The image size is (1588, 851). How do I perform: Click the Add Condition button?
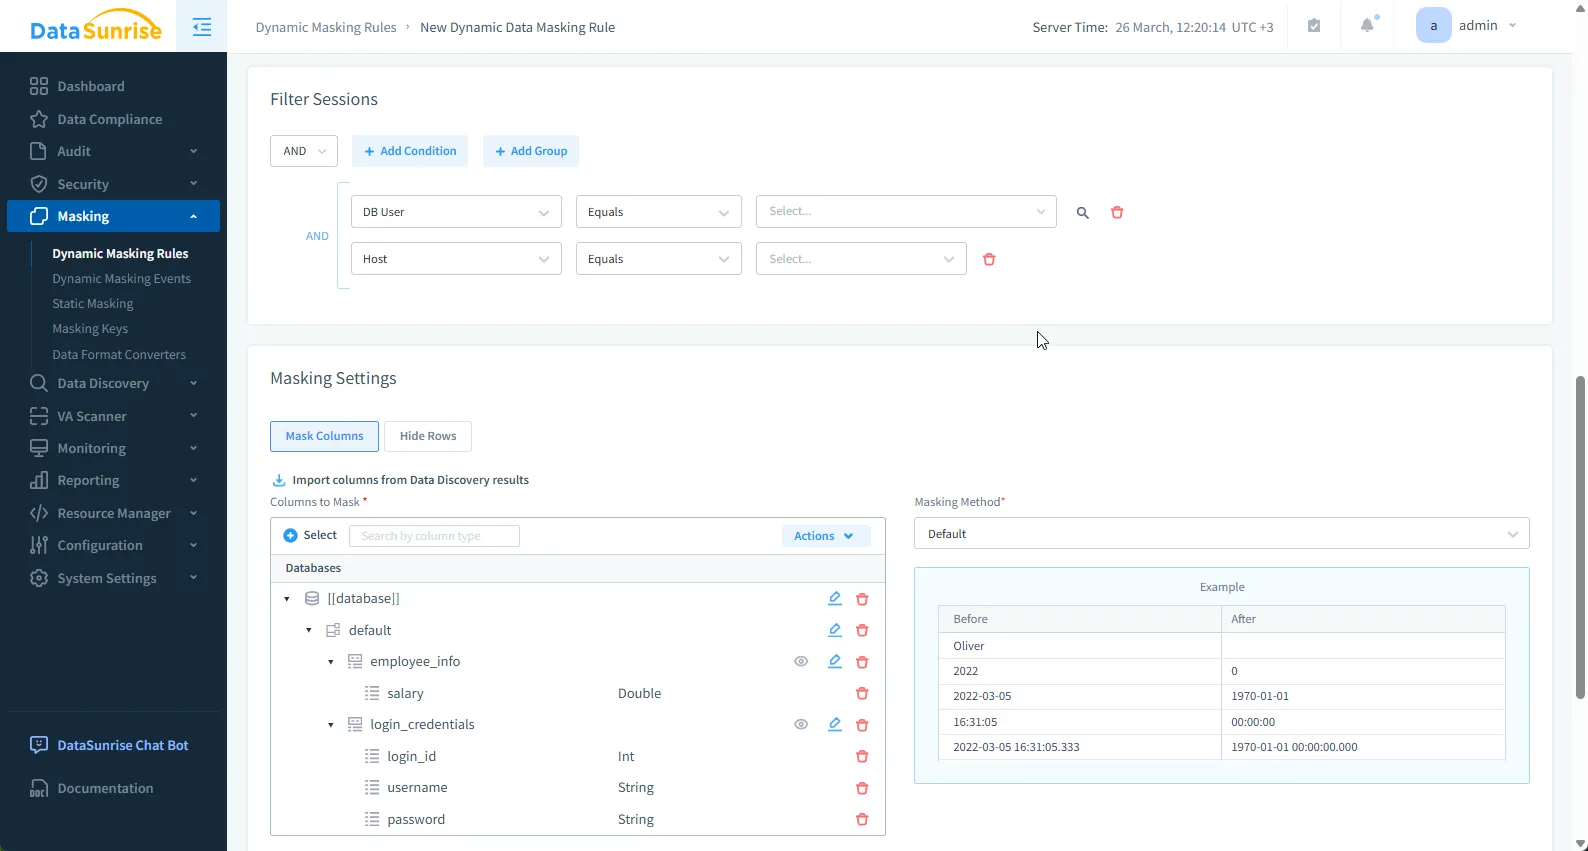coord(410,152)
